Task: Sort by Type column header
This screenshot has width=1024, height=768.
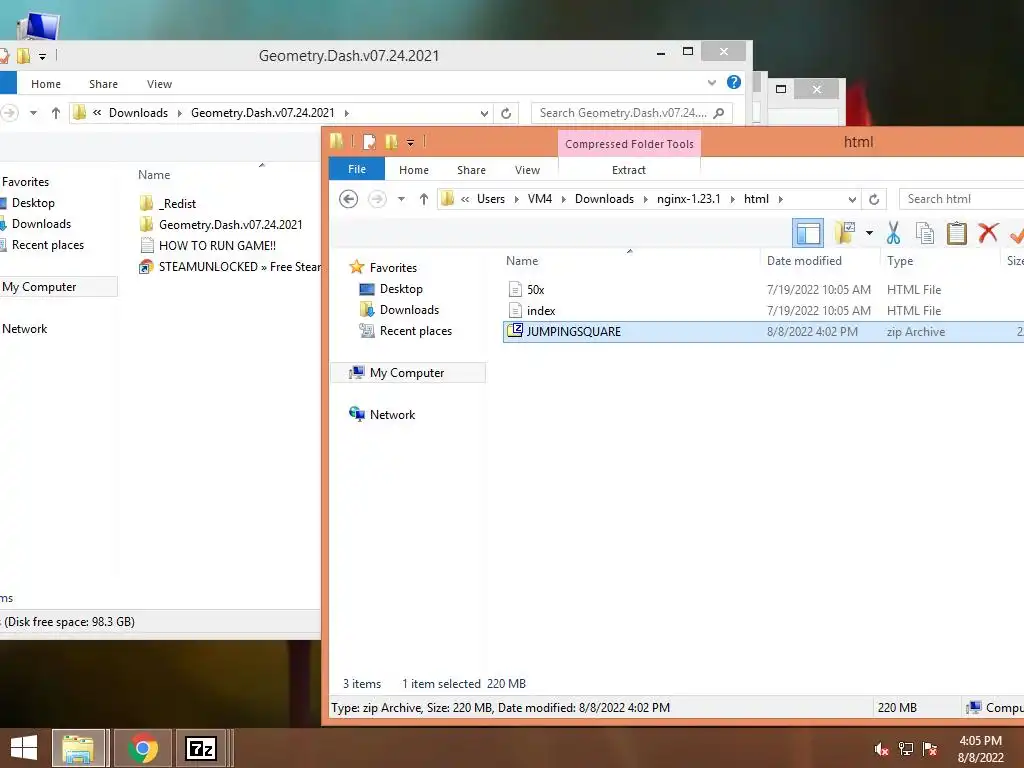Action: tap(900, 261)
